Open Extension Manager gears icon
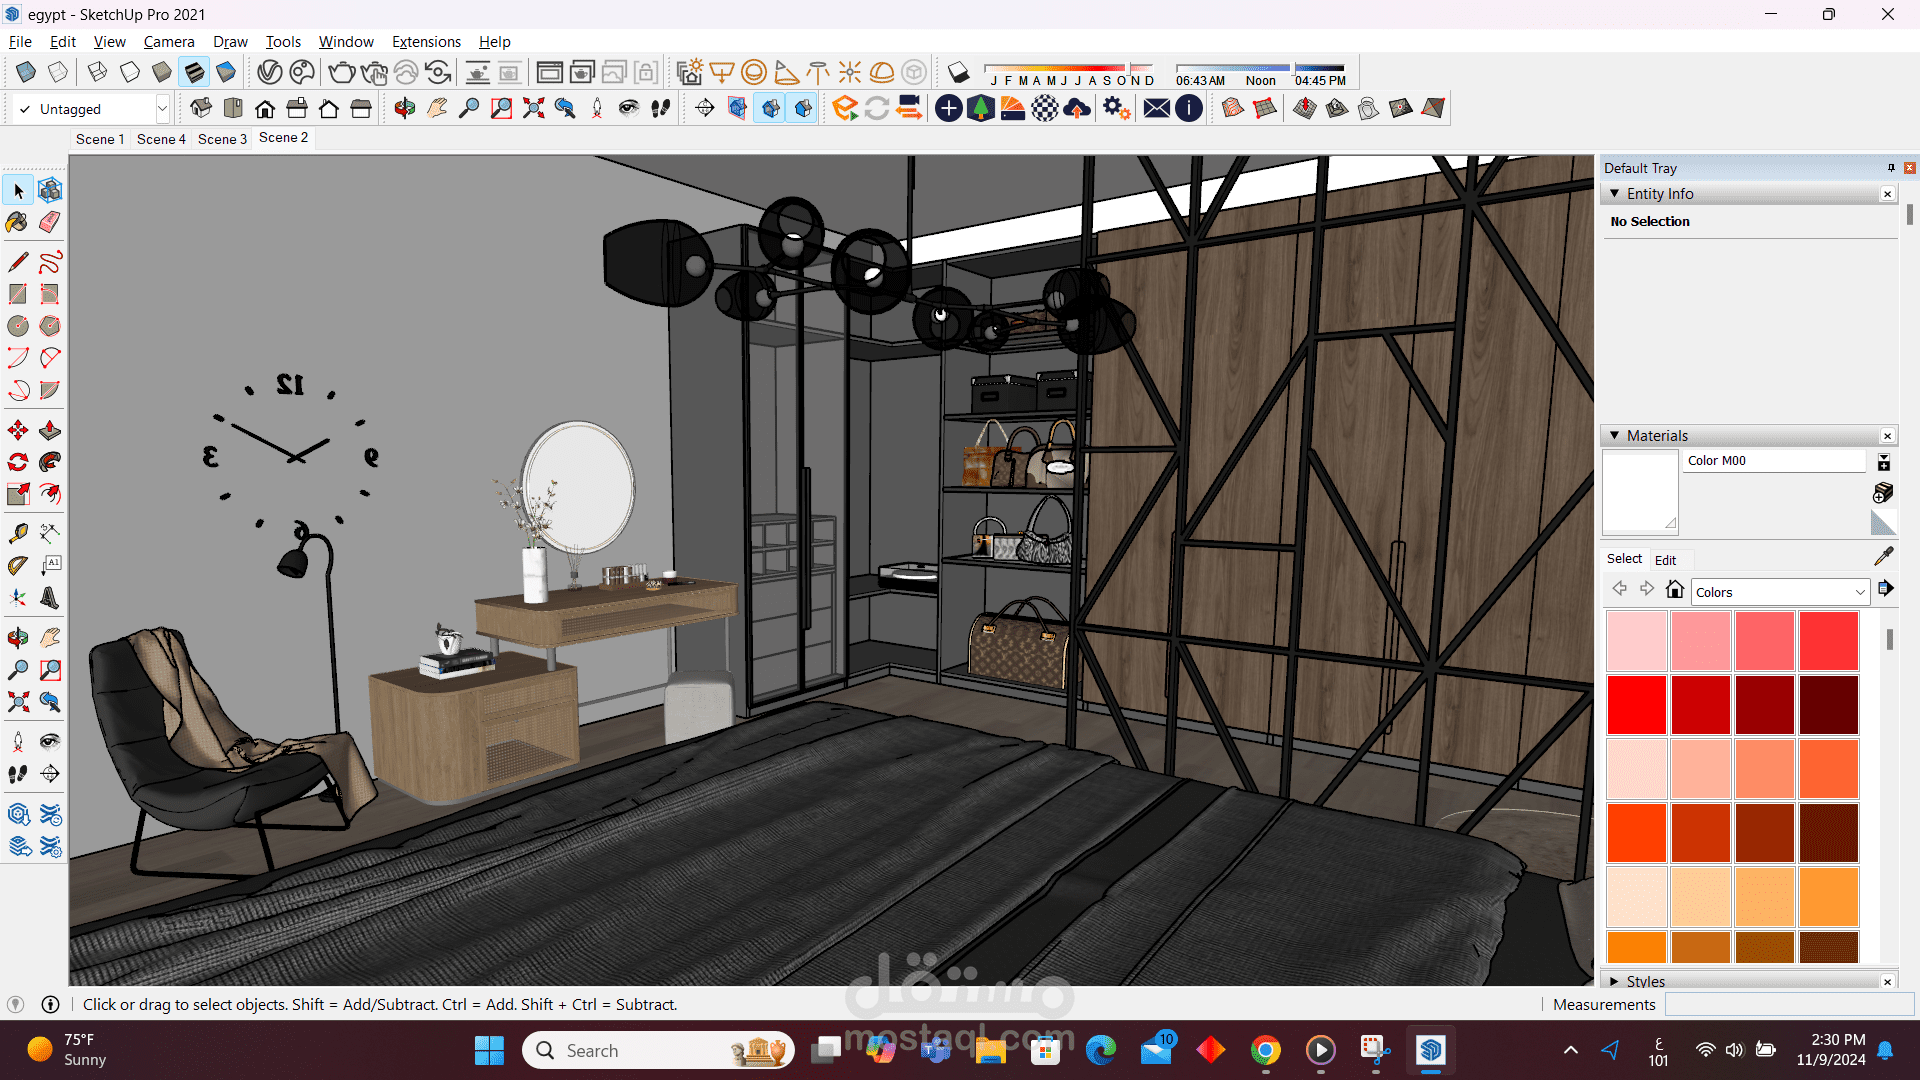This screenshot has width=1920, height=1080. (1116, 108)
